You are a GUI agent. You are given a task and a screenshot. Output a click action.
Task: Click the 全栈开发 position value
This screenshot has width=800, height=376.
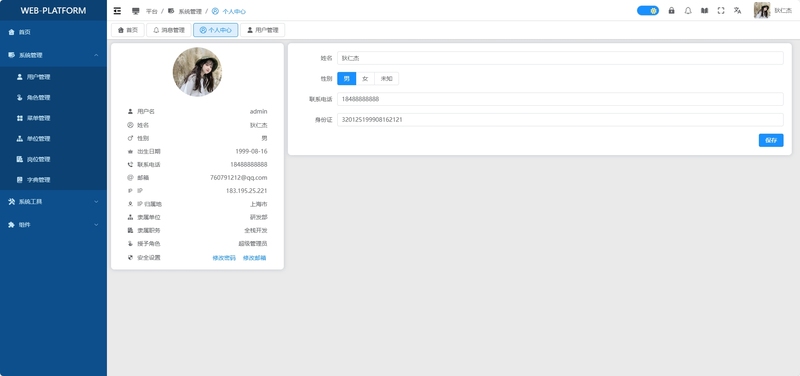[256, 231]
